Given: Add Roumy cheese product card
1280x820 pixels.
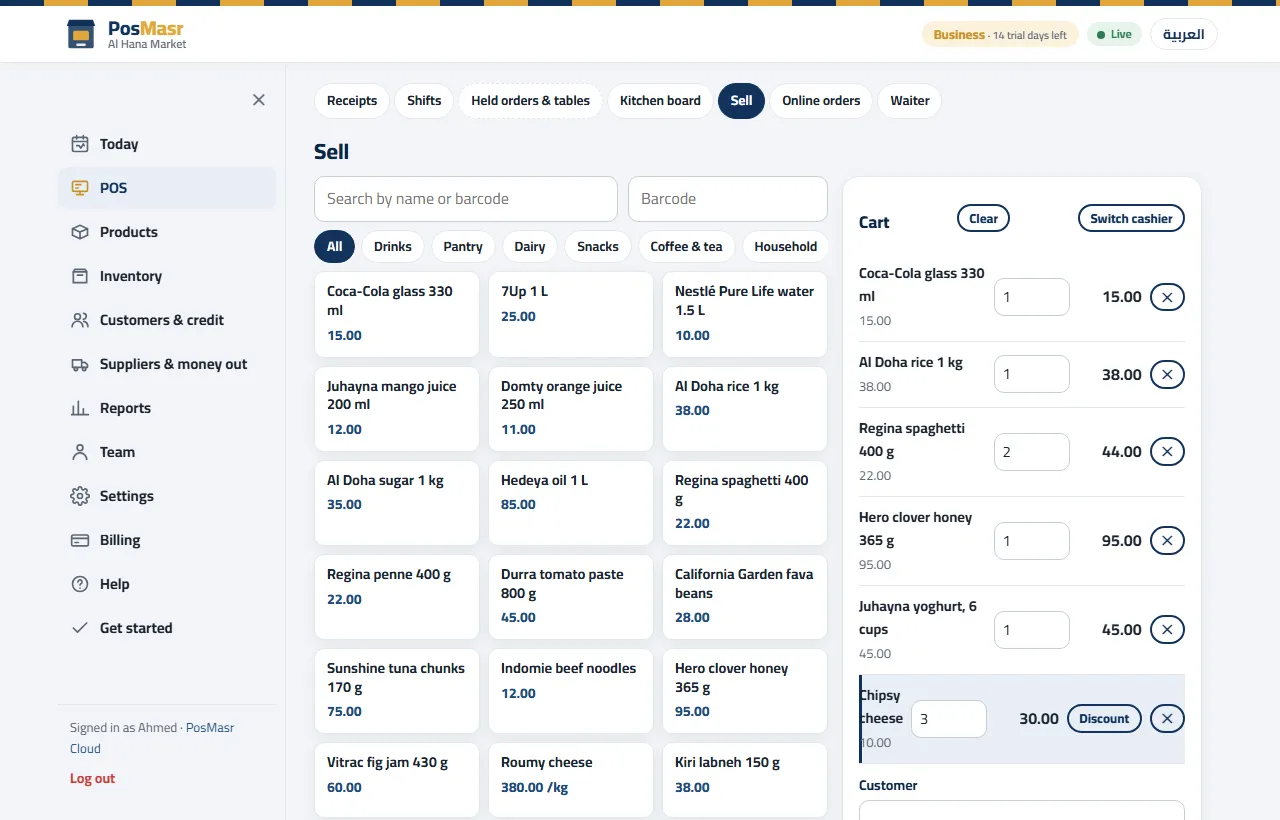Looking at the screenshot, I should point(571,781).
